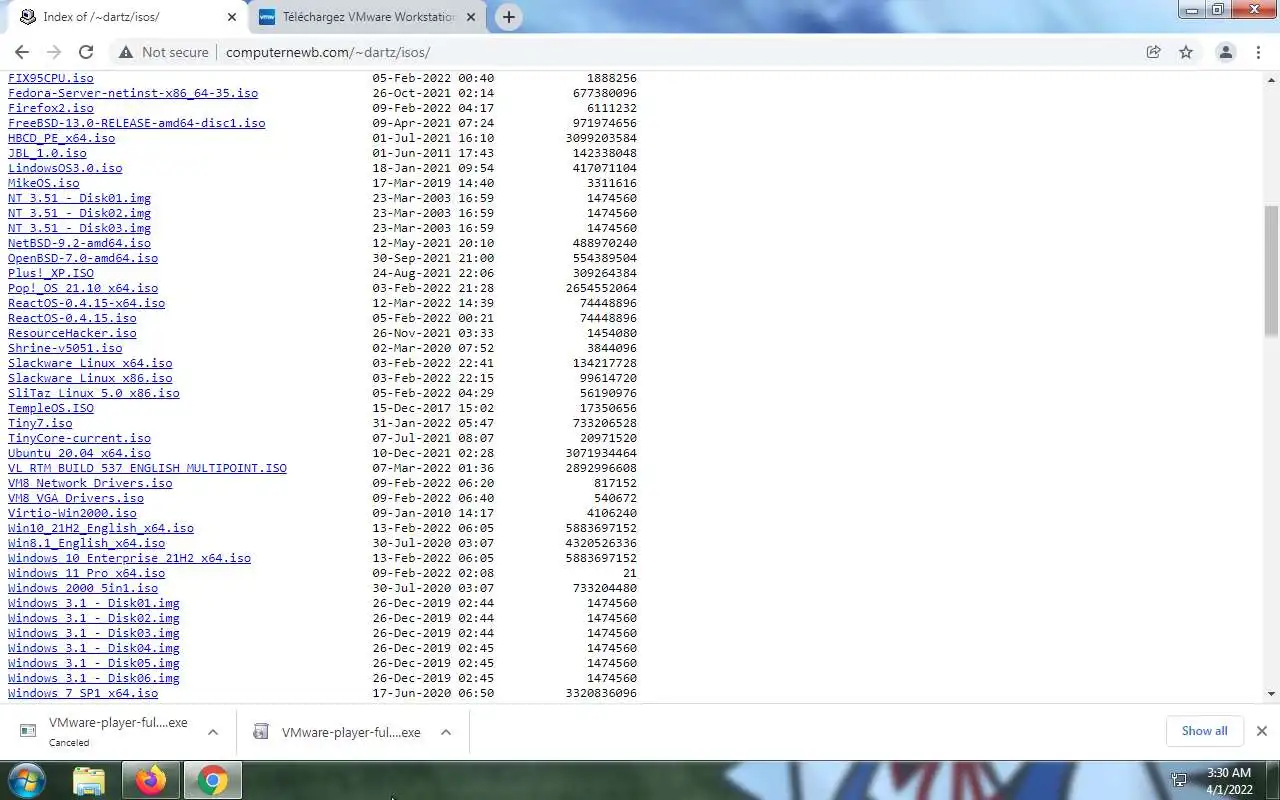1280x800 pixels.
Task: Click HBCD_PE_x64.iso link
Action: [61, 138]
